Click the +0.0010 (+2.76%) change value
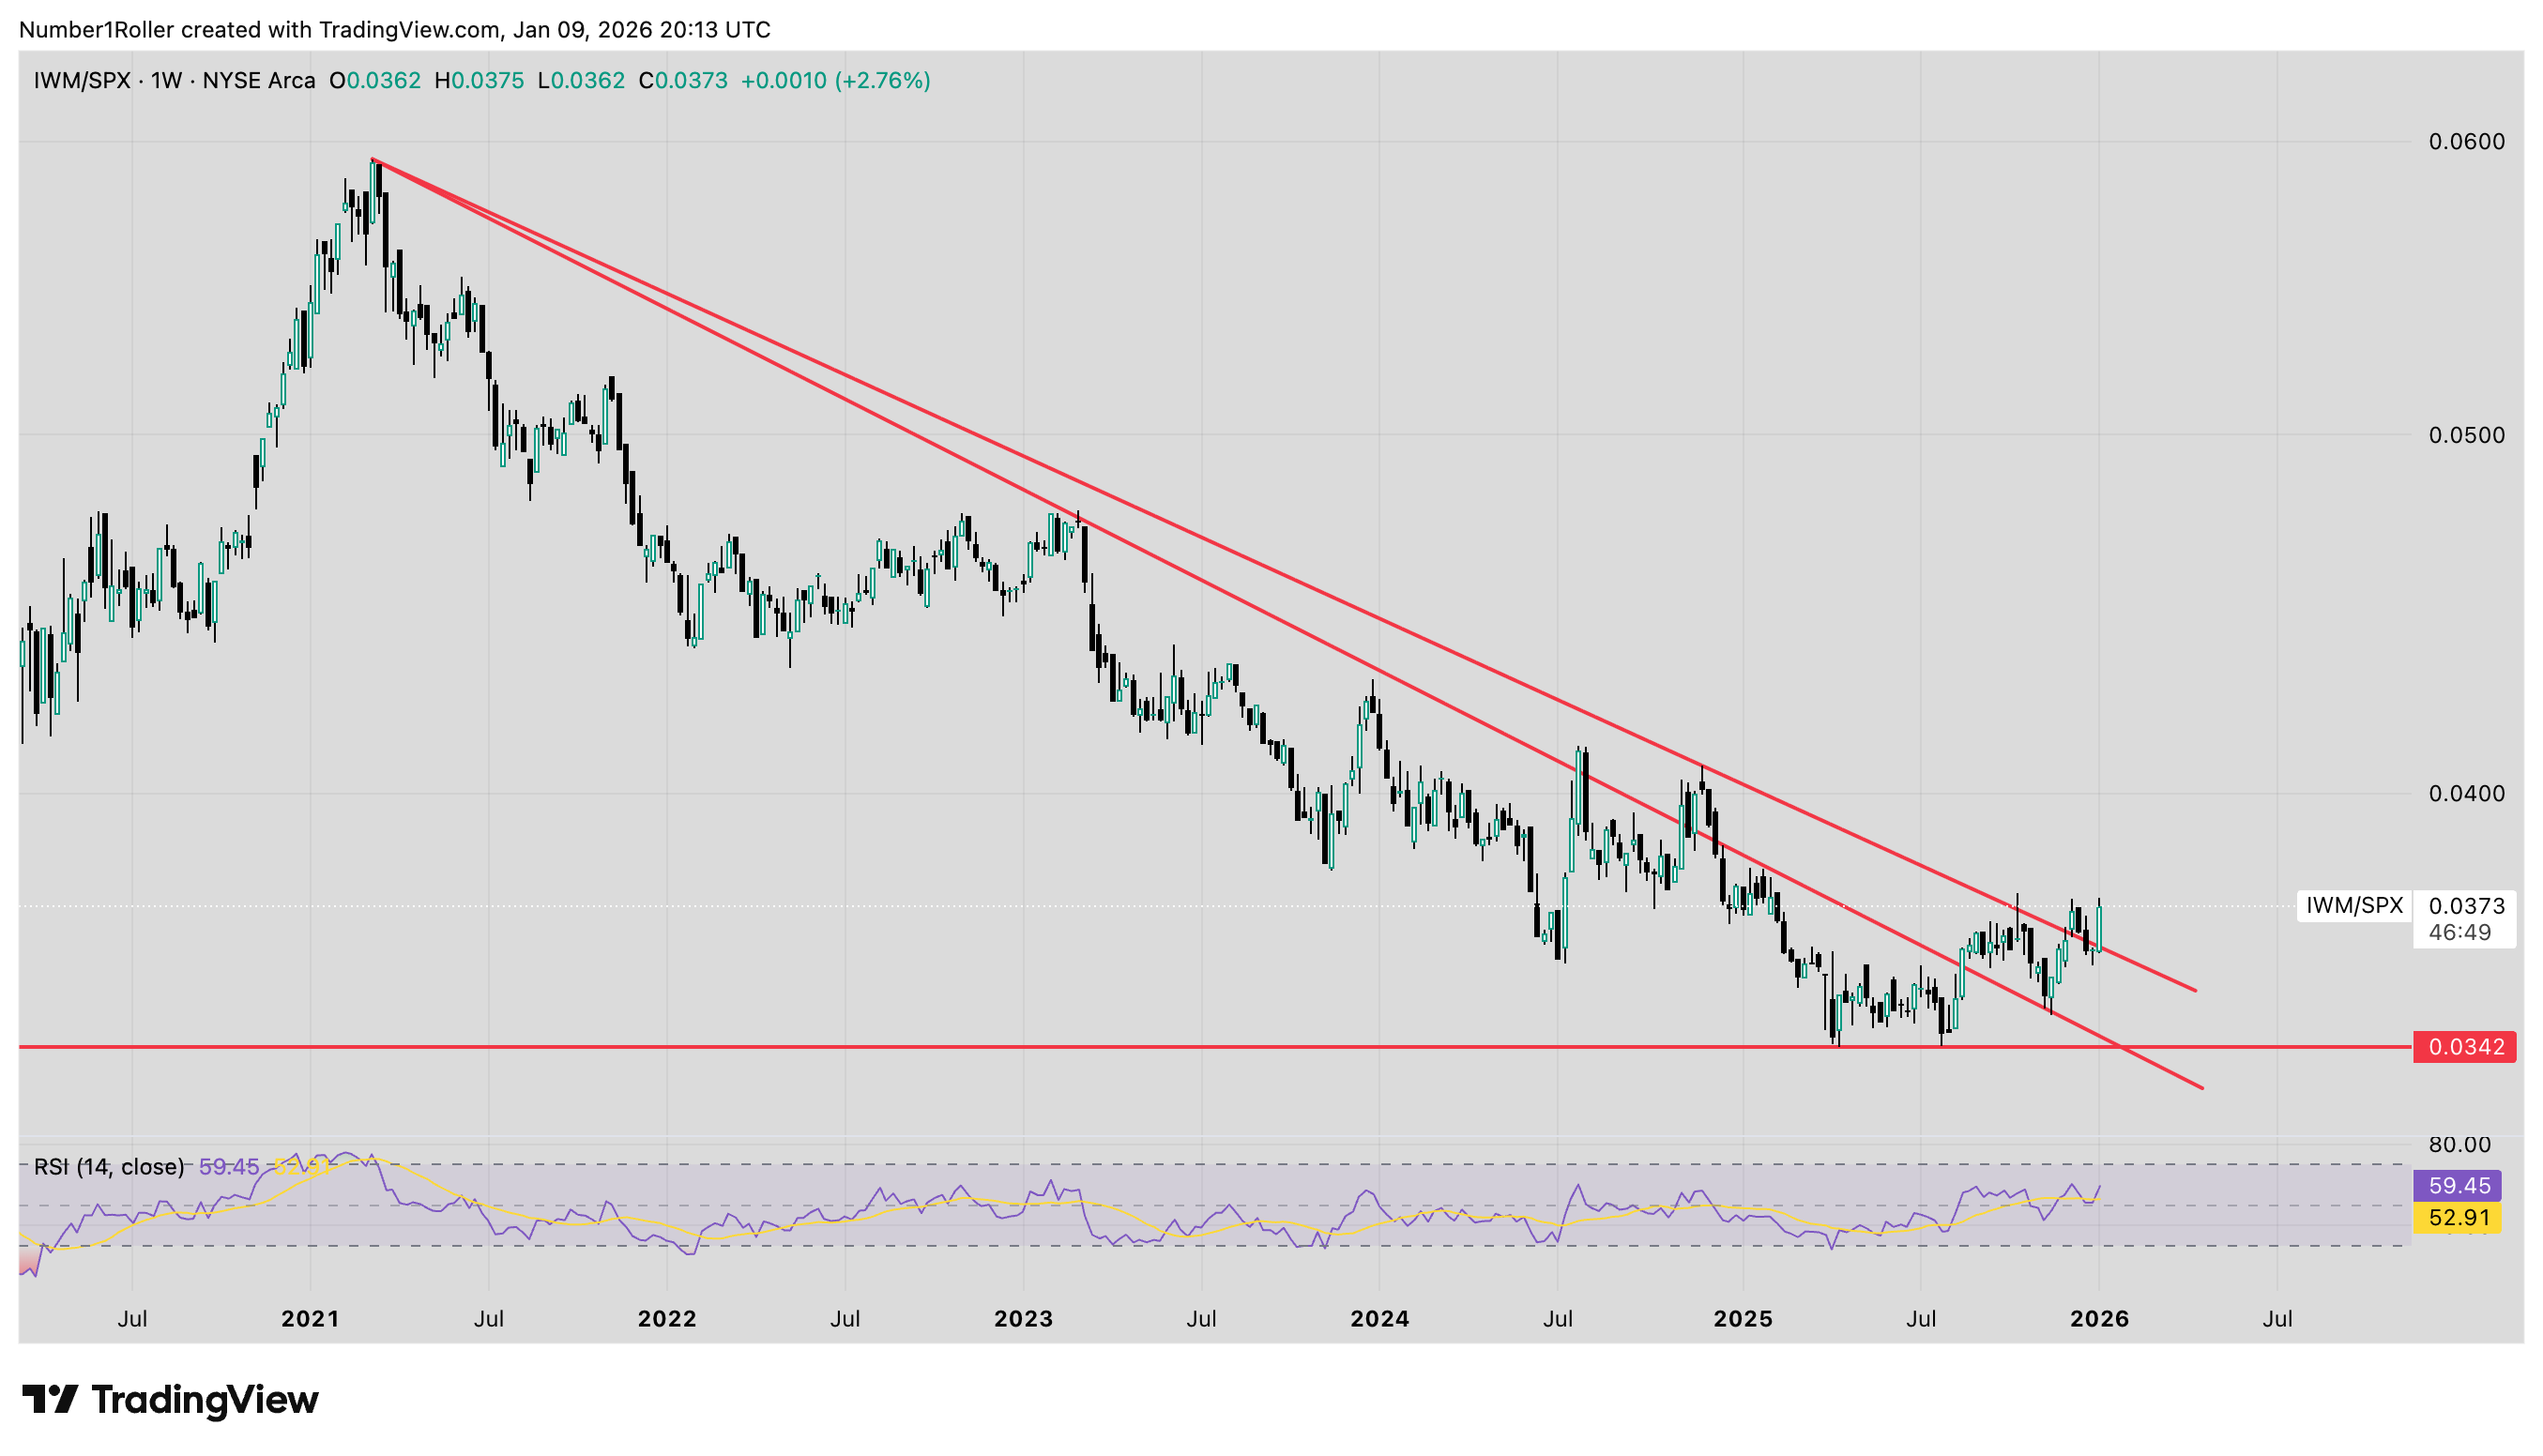 coord(835,81)
